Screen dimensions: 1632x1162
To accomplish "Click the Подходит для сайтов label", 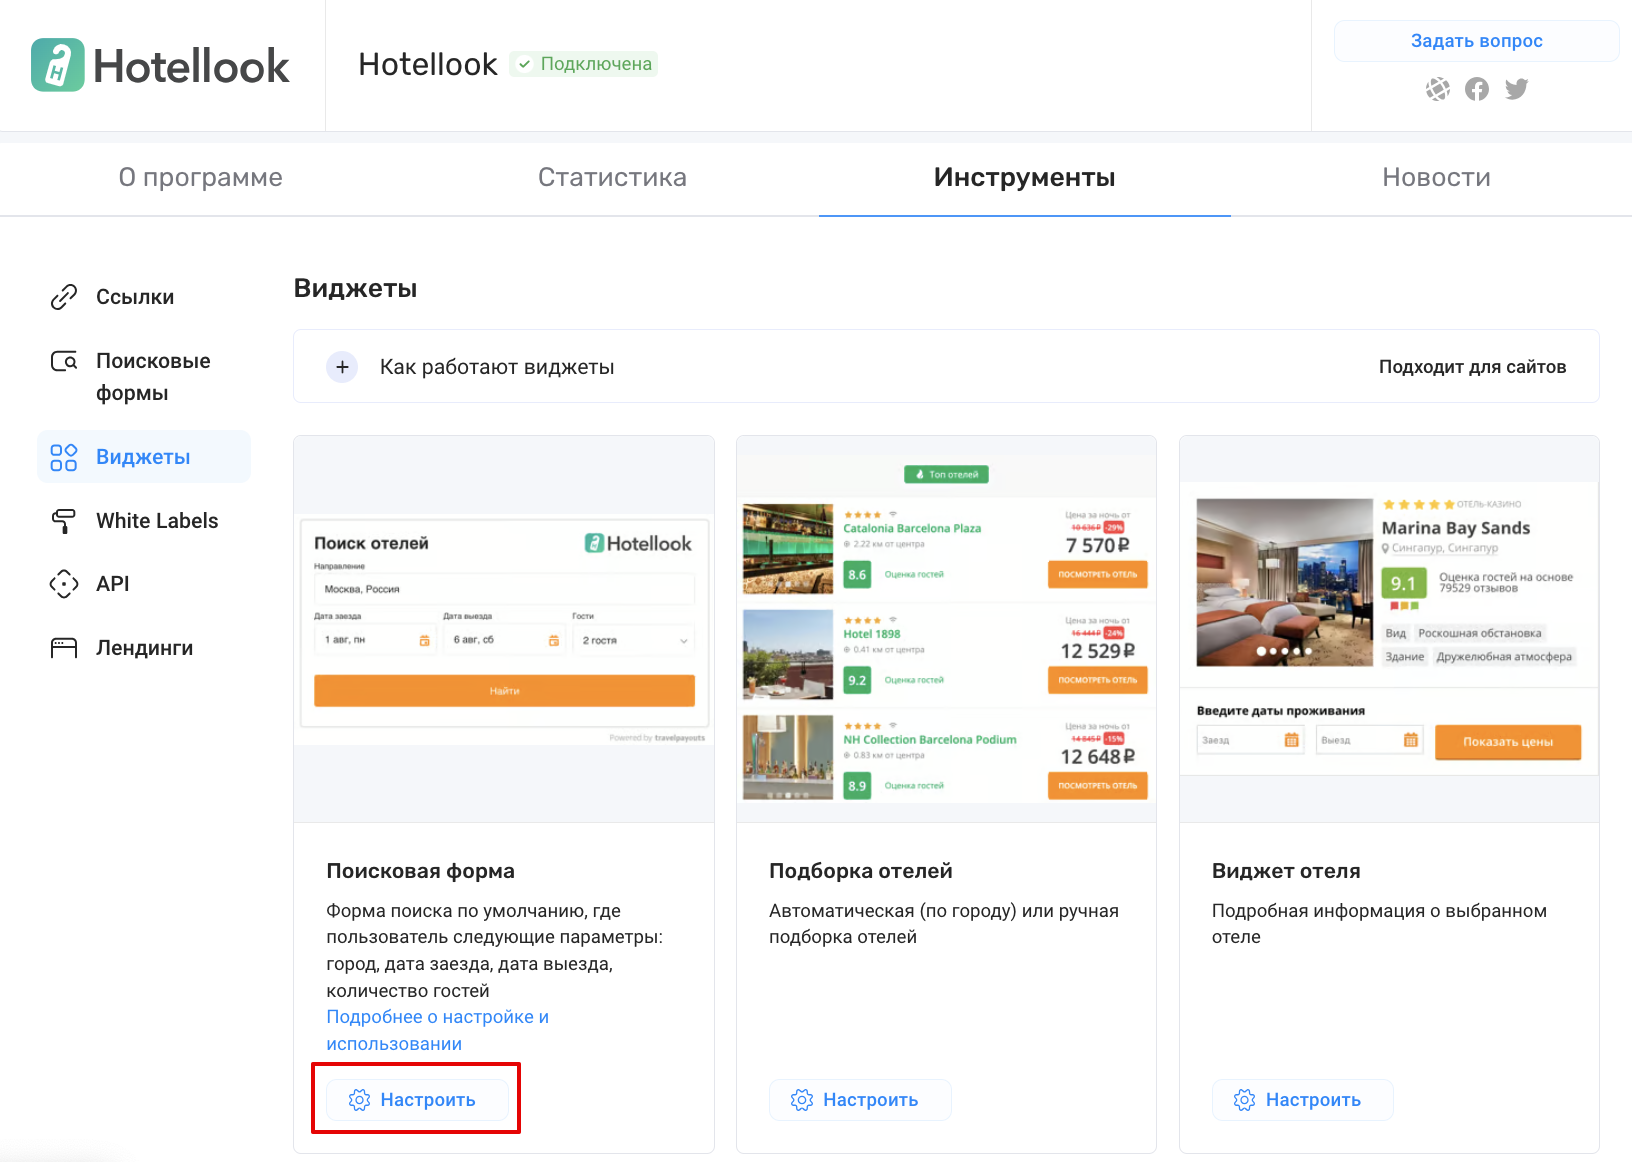I will point(1472,367).
